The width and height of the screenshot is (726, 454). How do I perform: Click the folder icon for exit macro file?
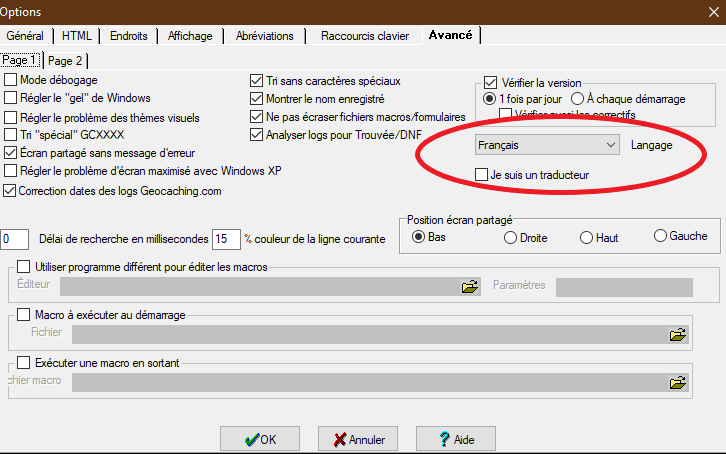point(678,382)
